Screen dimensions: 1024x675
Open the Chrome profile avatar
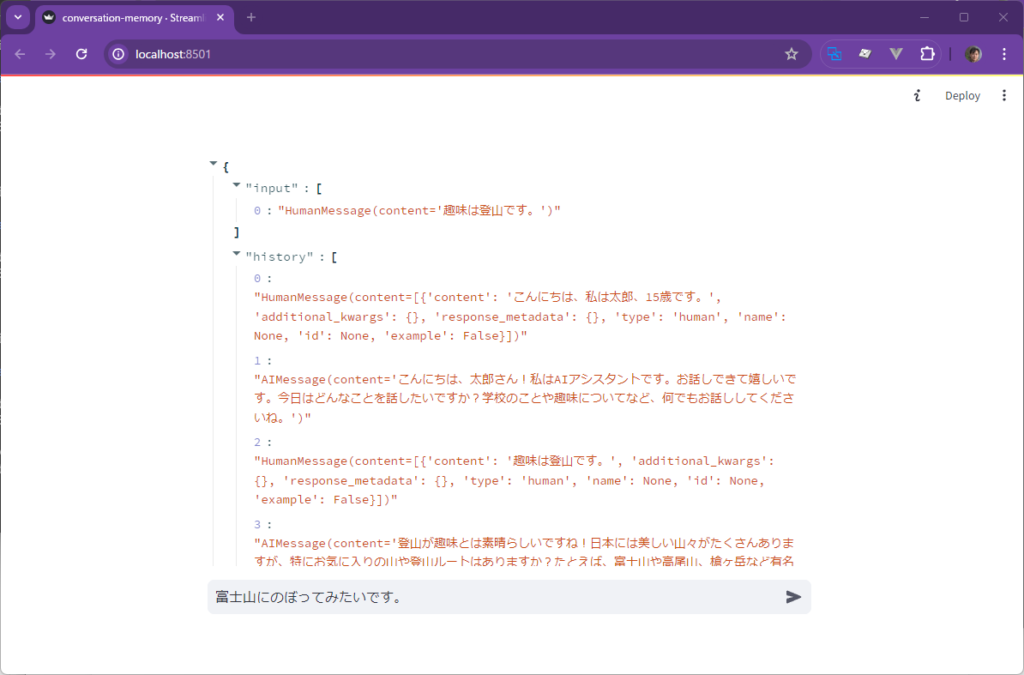[x=973, y=54]
